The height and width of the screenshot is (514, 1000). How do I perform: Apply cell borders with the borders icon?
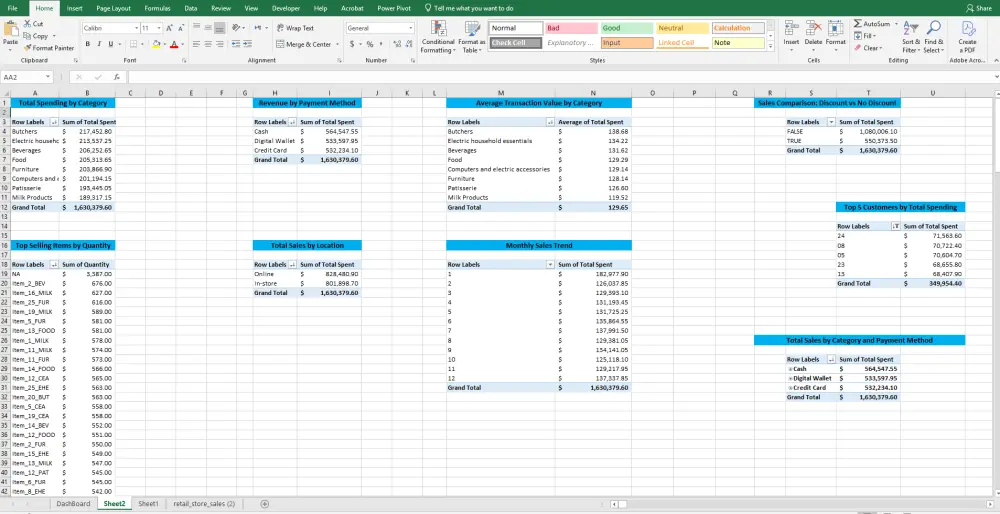tap(133, 44)
